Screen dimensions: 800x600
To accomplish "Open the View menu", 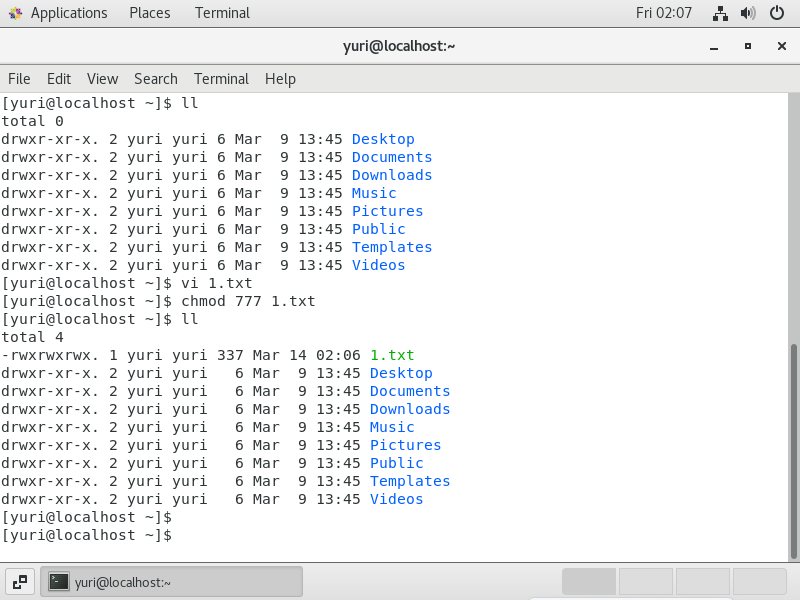I will coord(102,78).
